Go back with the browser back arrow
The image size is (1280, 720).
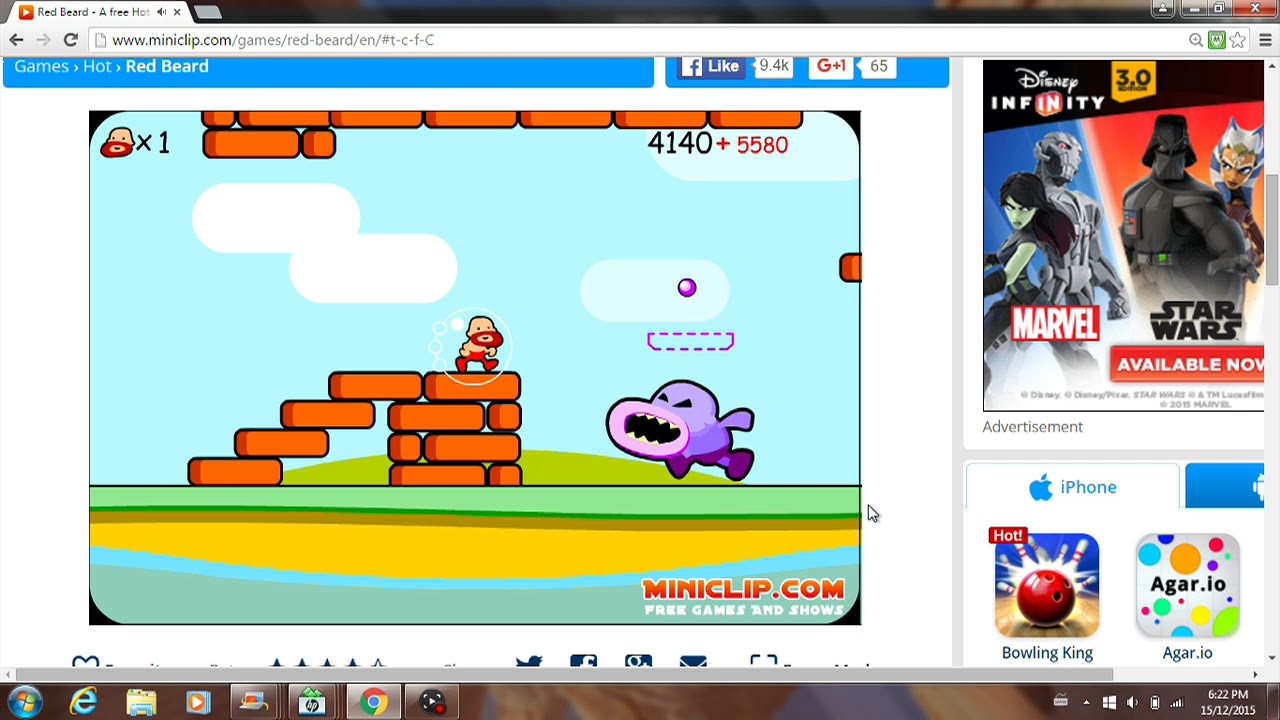pyautogui.click(x=16, y=40)
